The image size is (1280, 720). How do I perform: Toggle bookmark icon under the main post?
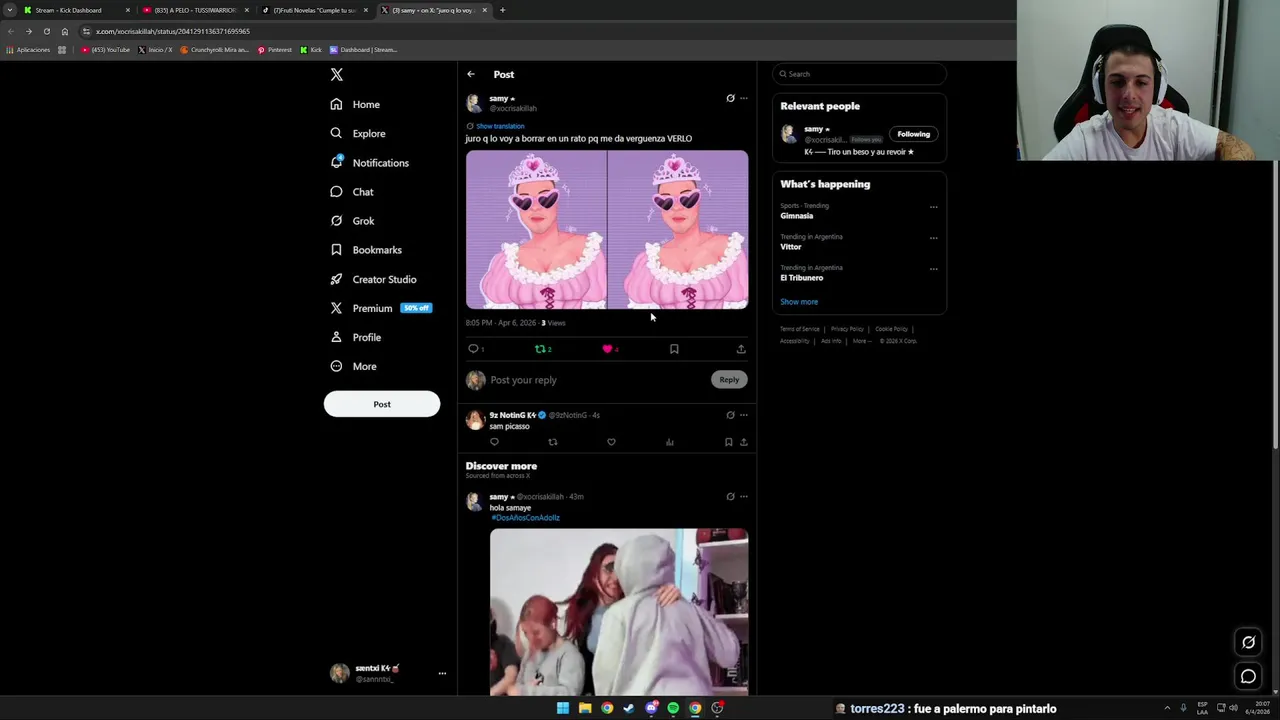[x=674, y=349]
